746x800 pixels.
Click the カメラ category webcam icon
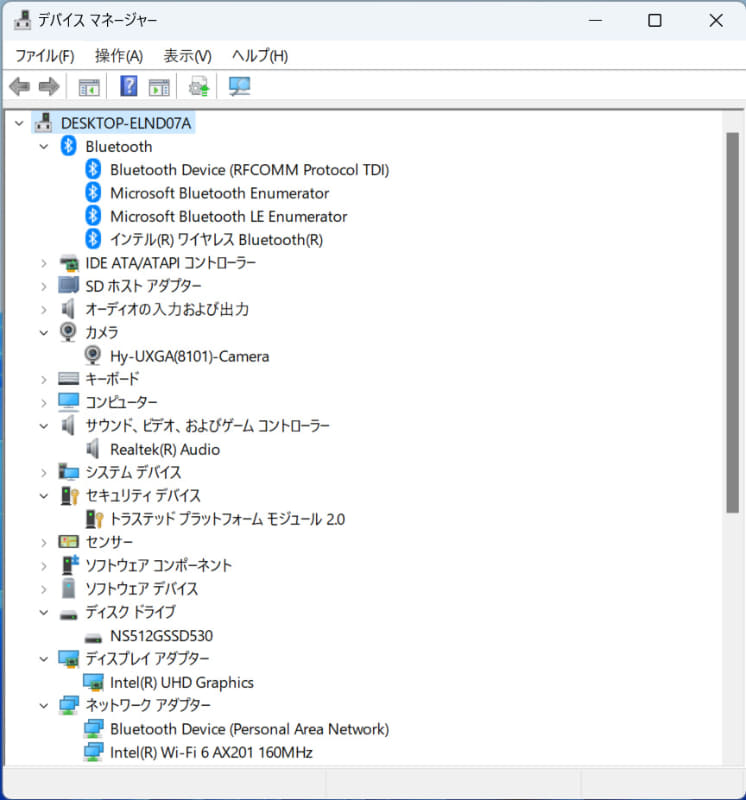coord(68,332)
